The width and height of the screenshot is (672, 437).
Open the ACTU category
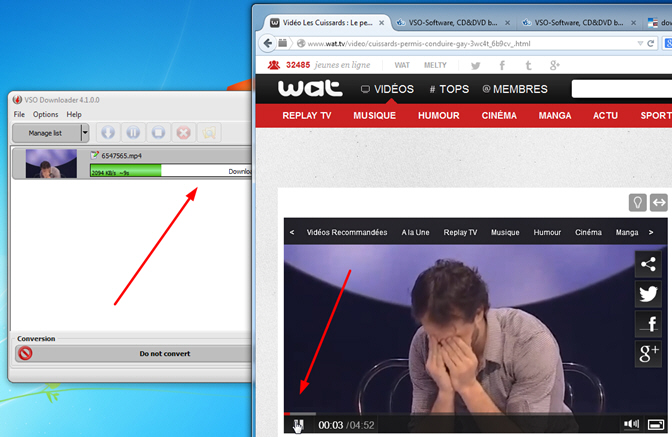click(x=605, y=115)
